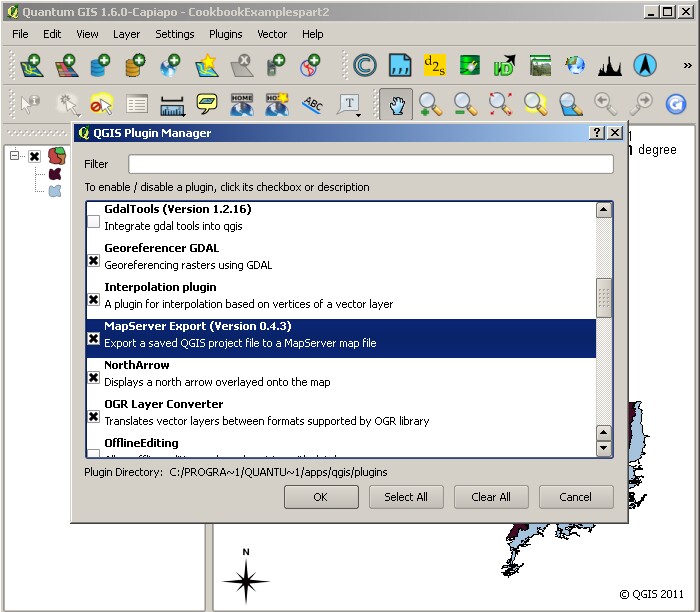The height and width of the screenshot is (612, 700).
Task: Click the red polygon layer symbol in legend
Action: point(57,156)
